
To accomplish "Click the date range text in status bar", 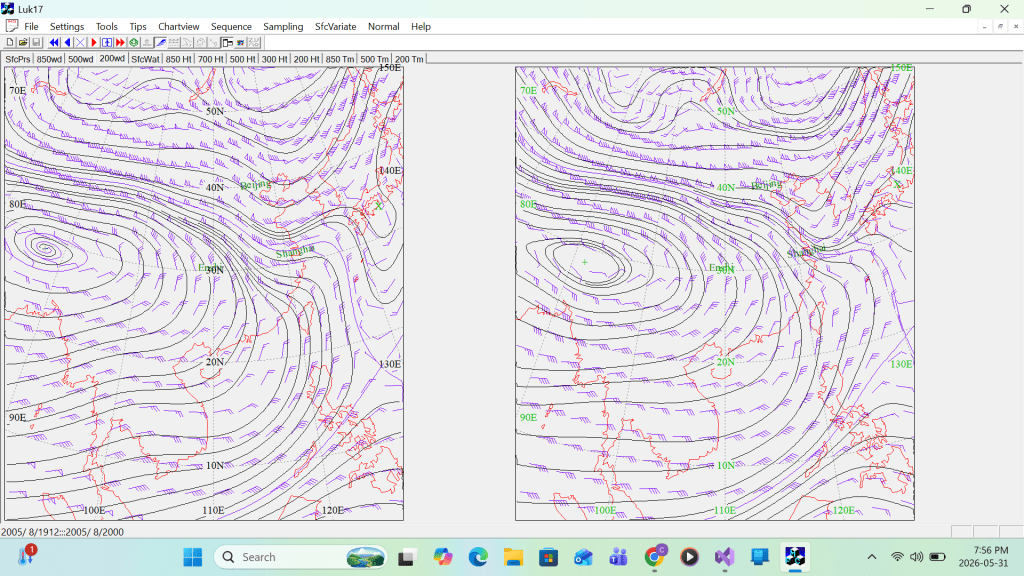I will tap(62, 532).
